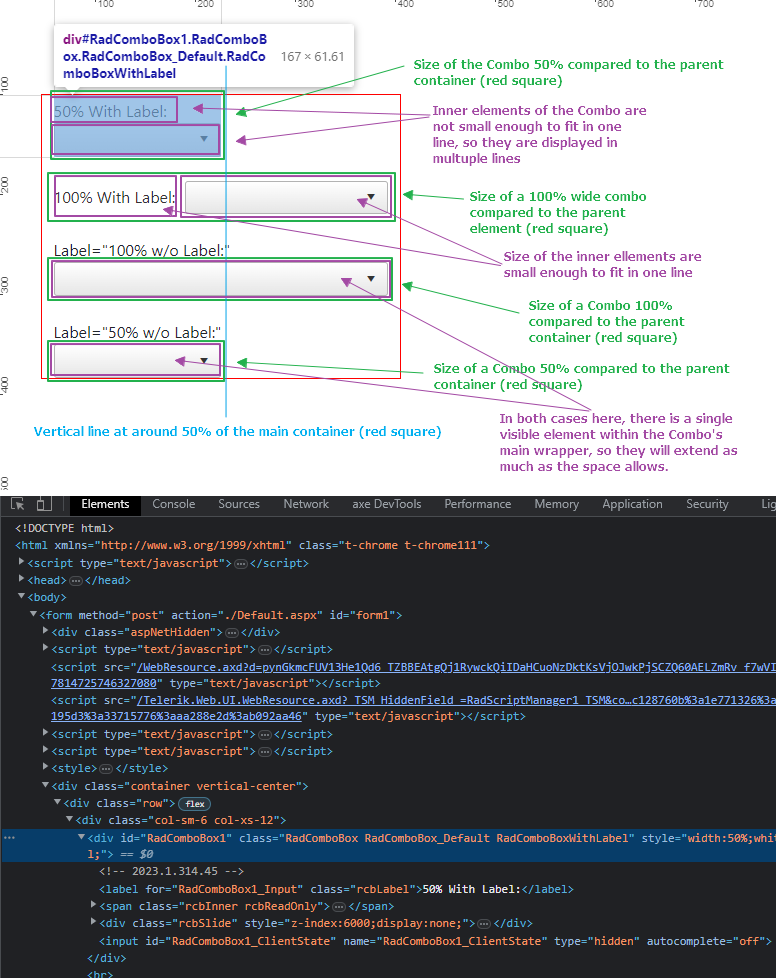Viewport: 777px width, 978px height.
Task: Toggle the device toolbar icon
Action: click(x=44, y=504)
